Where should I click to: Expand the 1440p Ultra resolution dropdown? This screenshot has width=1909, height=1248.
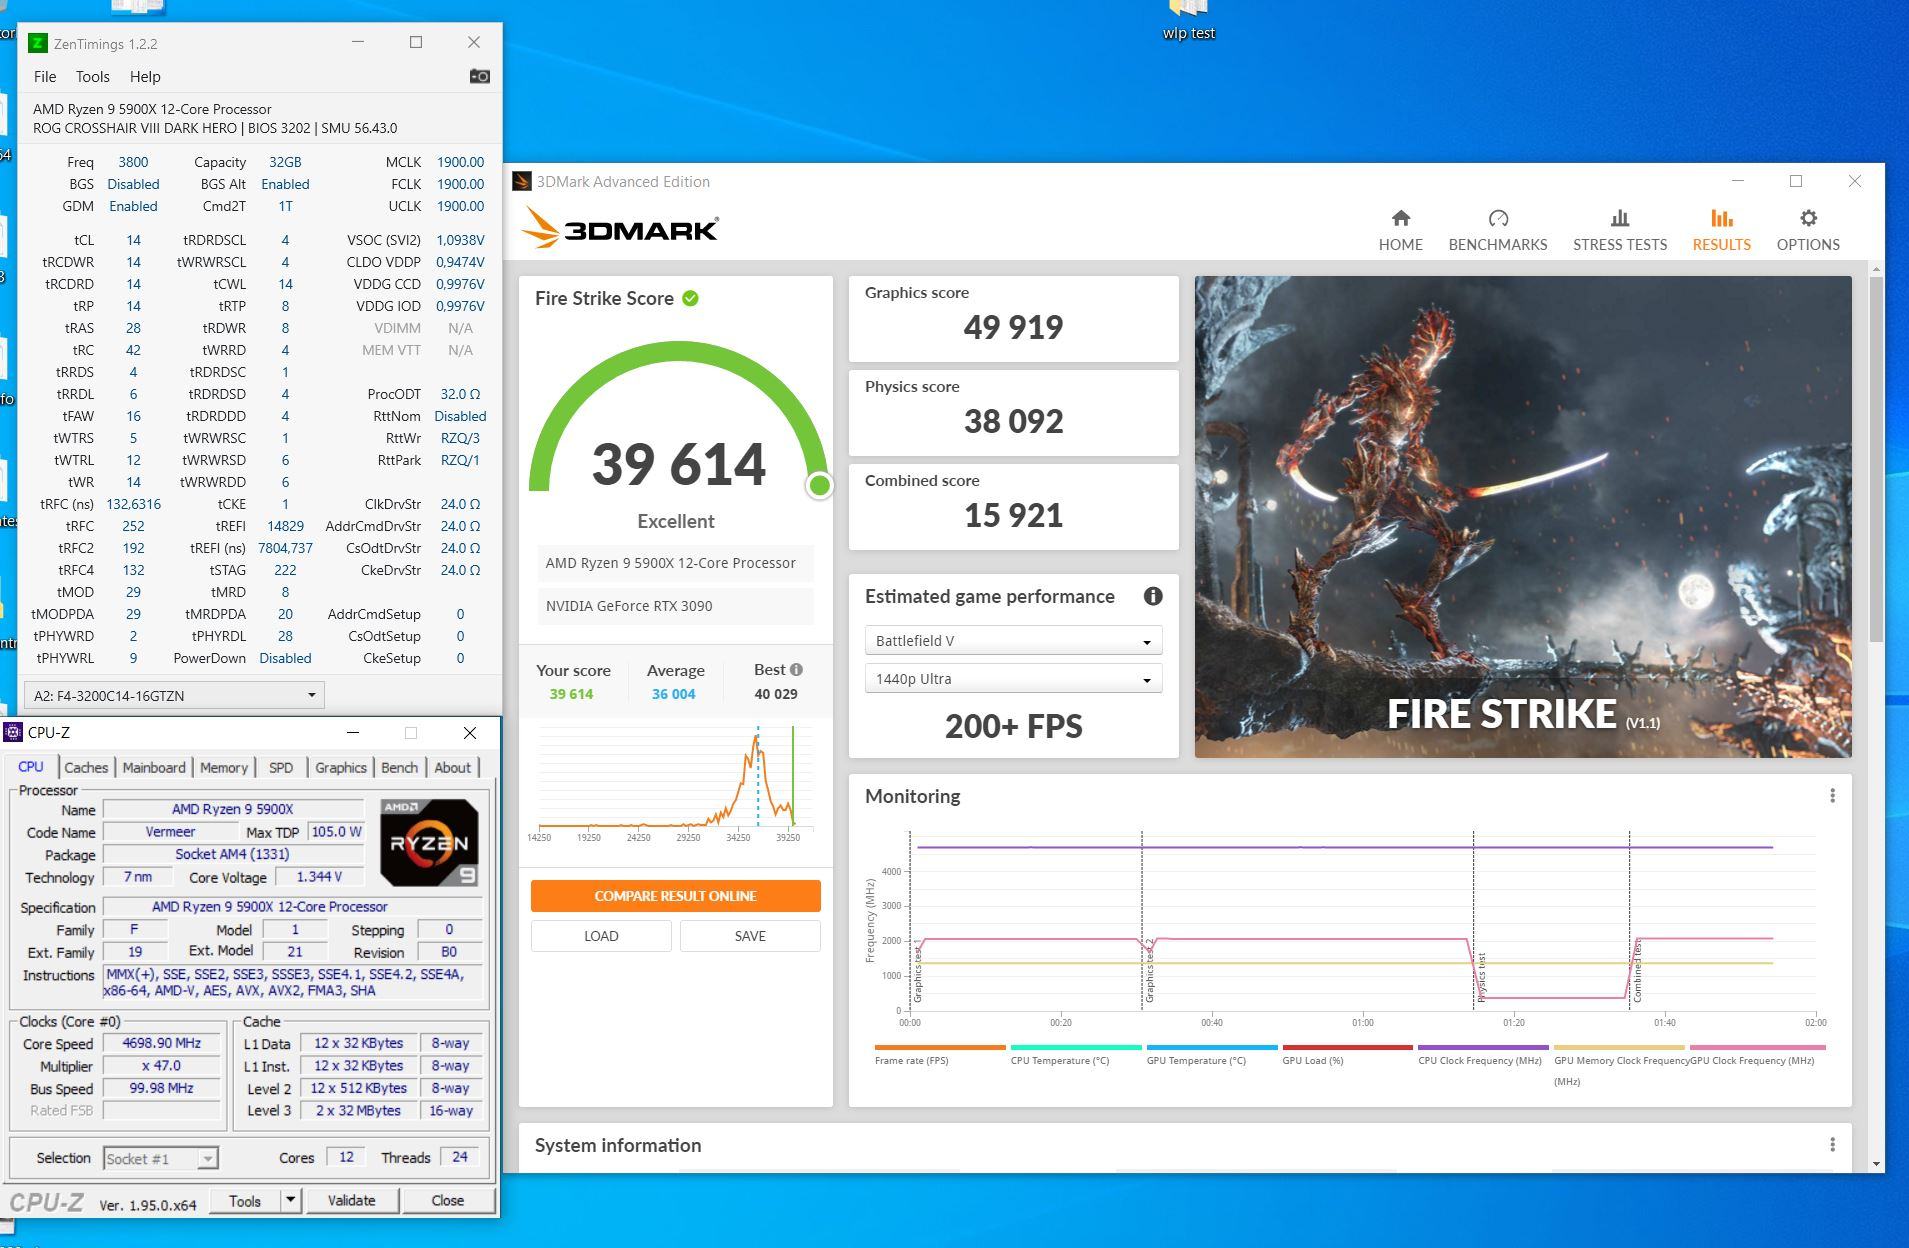tap(1013, 679)
